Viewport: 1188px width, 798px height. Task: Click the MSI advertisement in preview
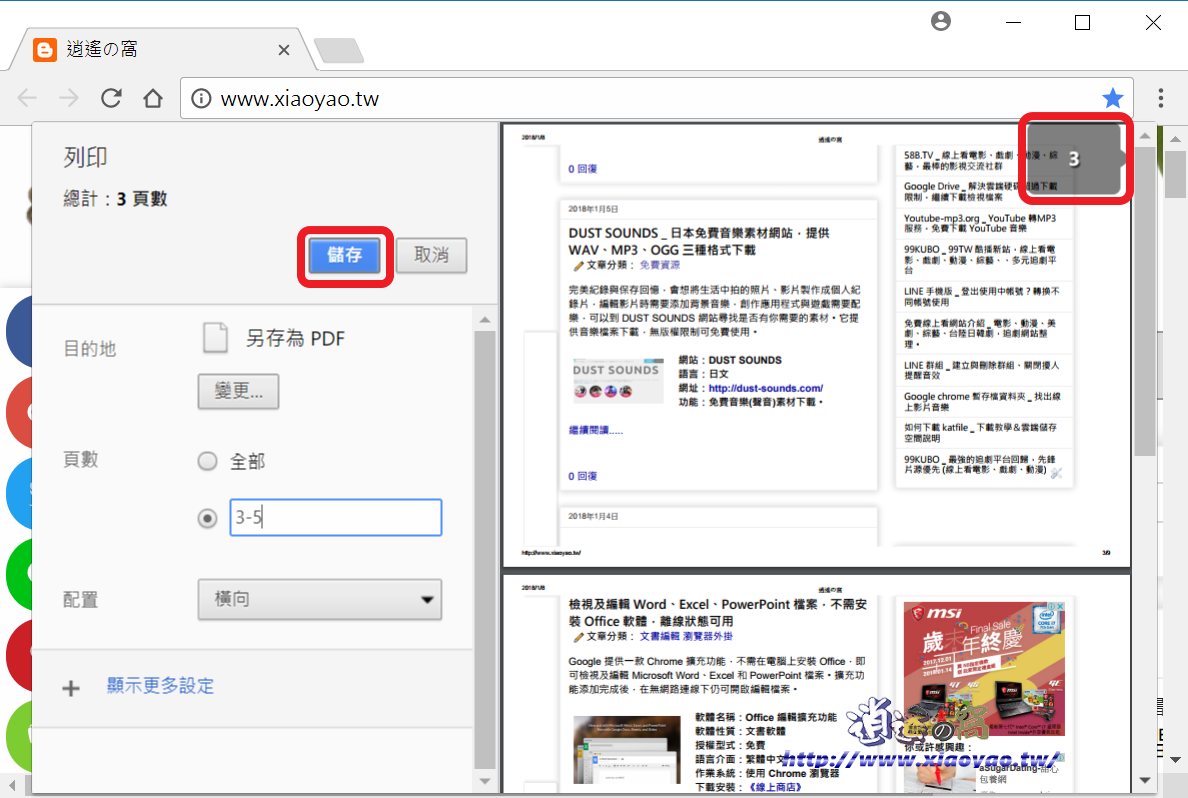click(x=984, y=669)
